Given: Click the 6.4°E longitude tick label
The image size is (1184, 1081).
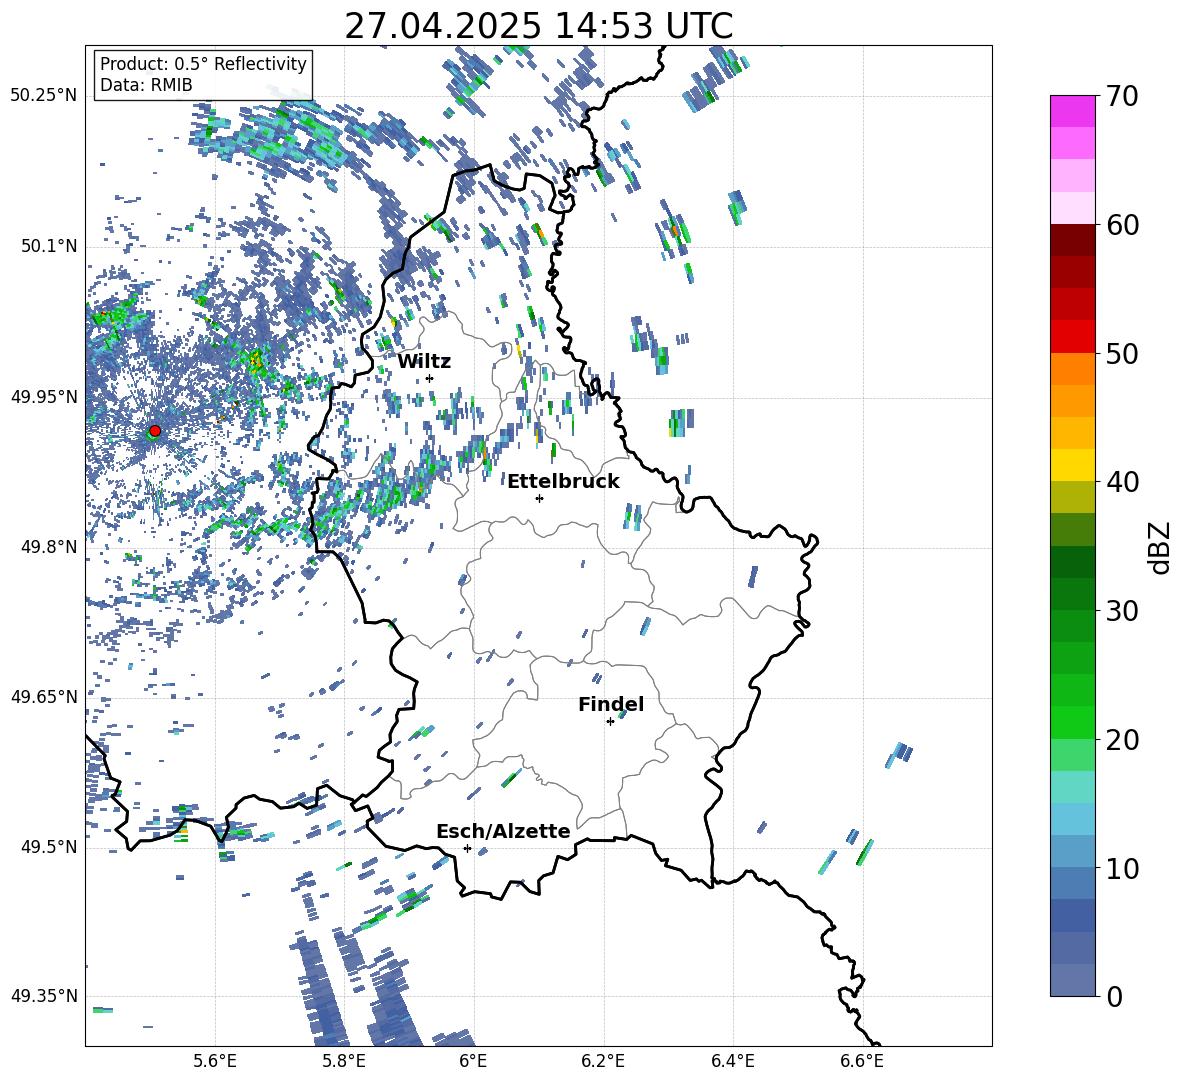Looking at the screenshot, I should pyautogui.click(x=732, y=1062).
